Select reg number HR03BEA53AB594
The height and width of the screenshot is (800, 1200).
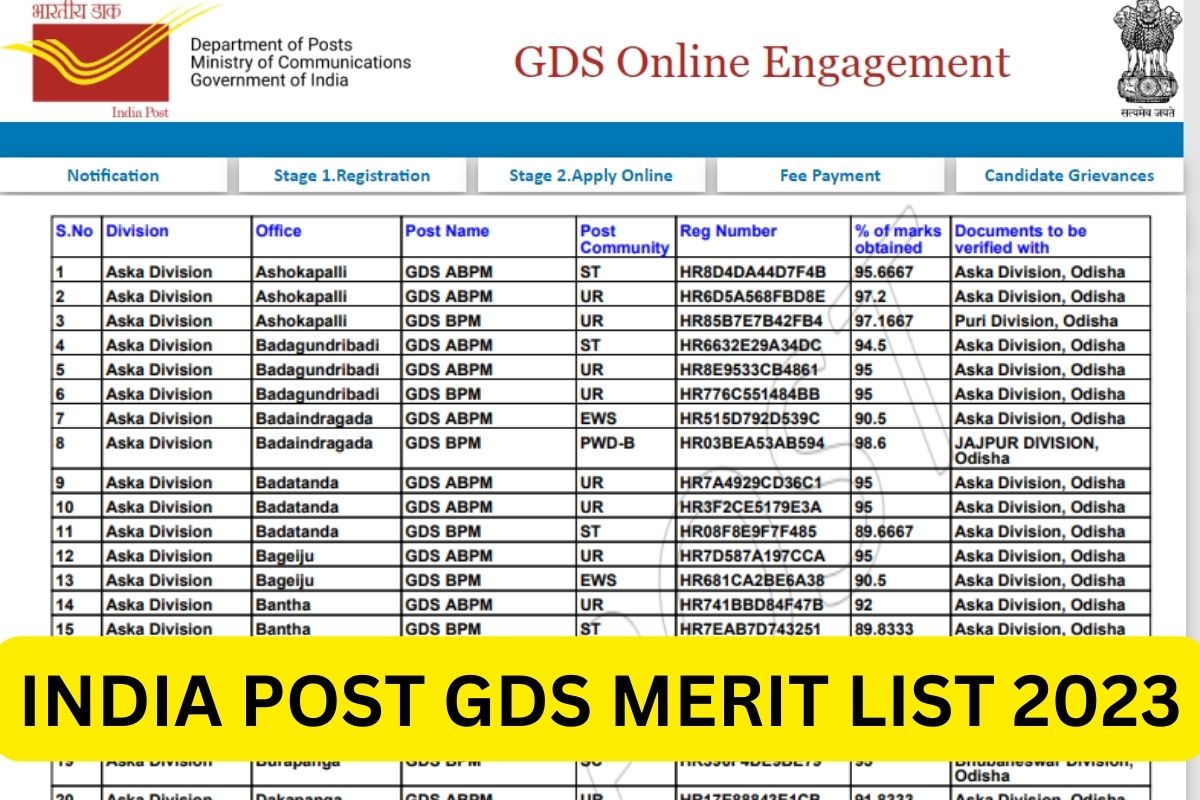click(x=752, y=443)
